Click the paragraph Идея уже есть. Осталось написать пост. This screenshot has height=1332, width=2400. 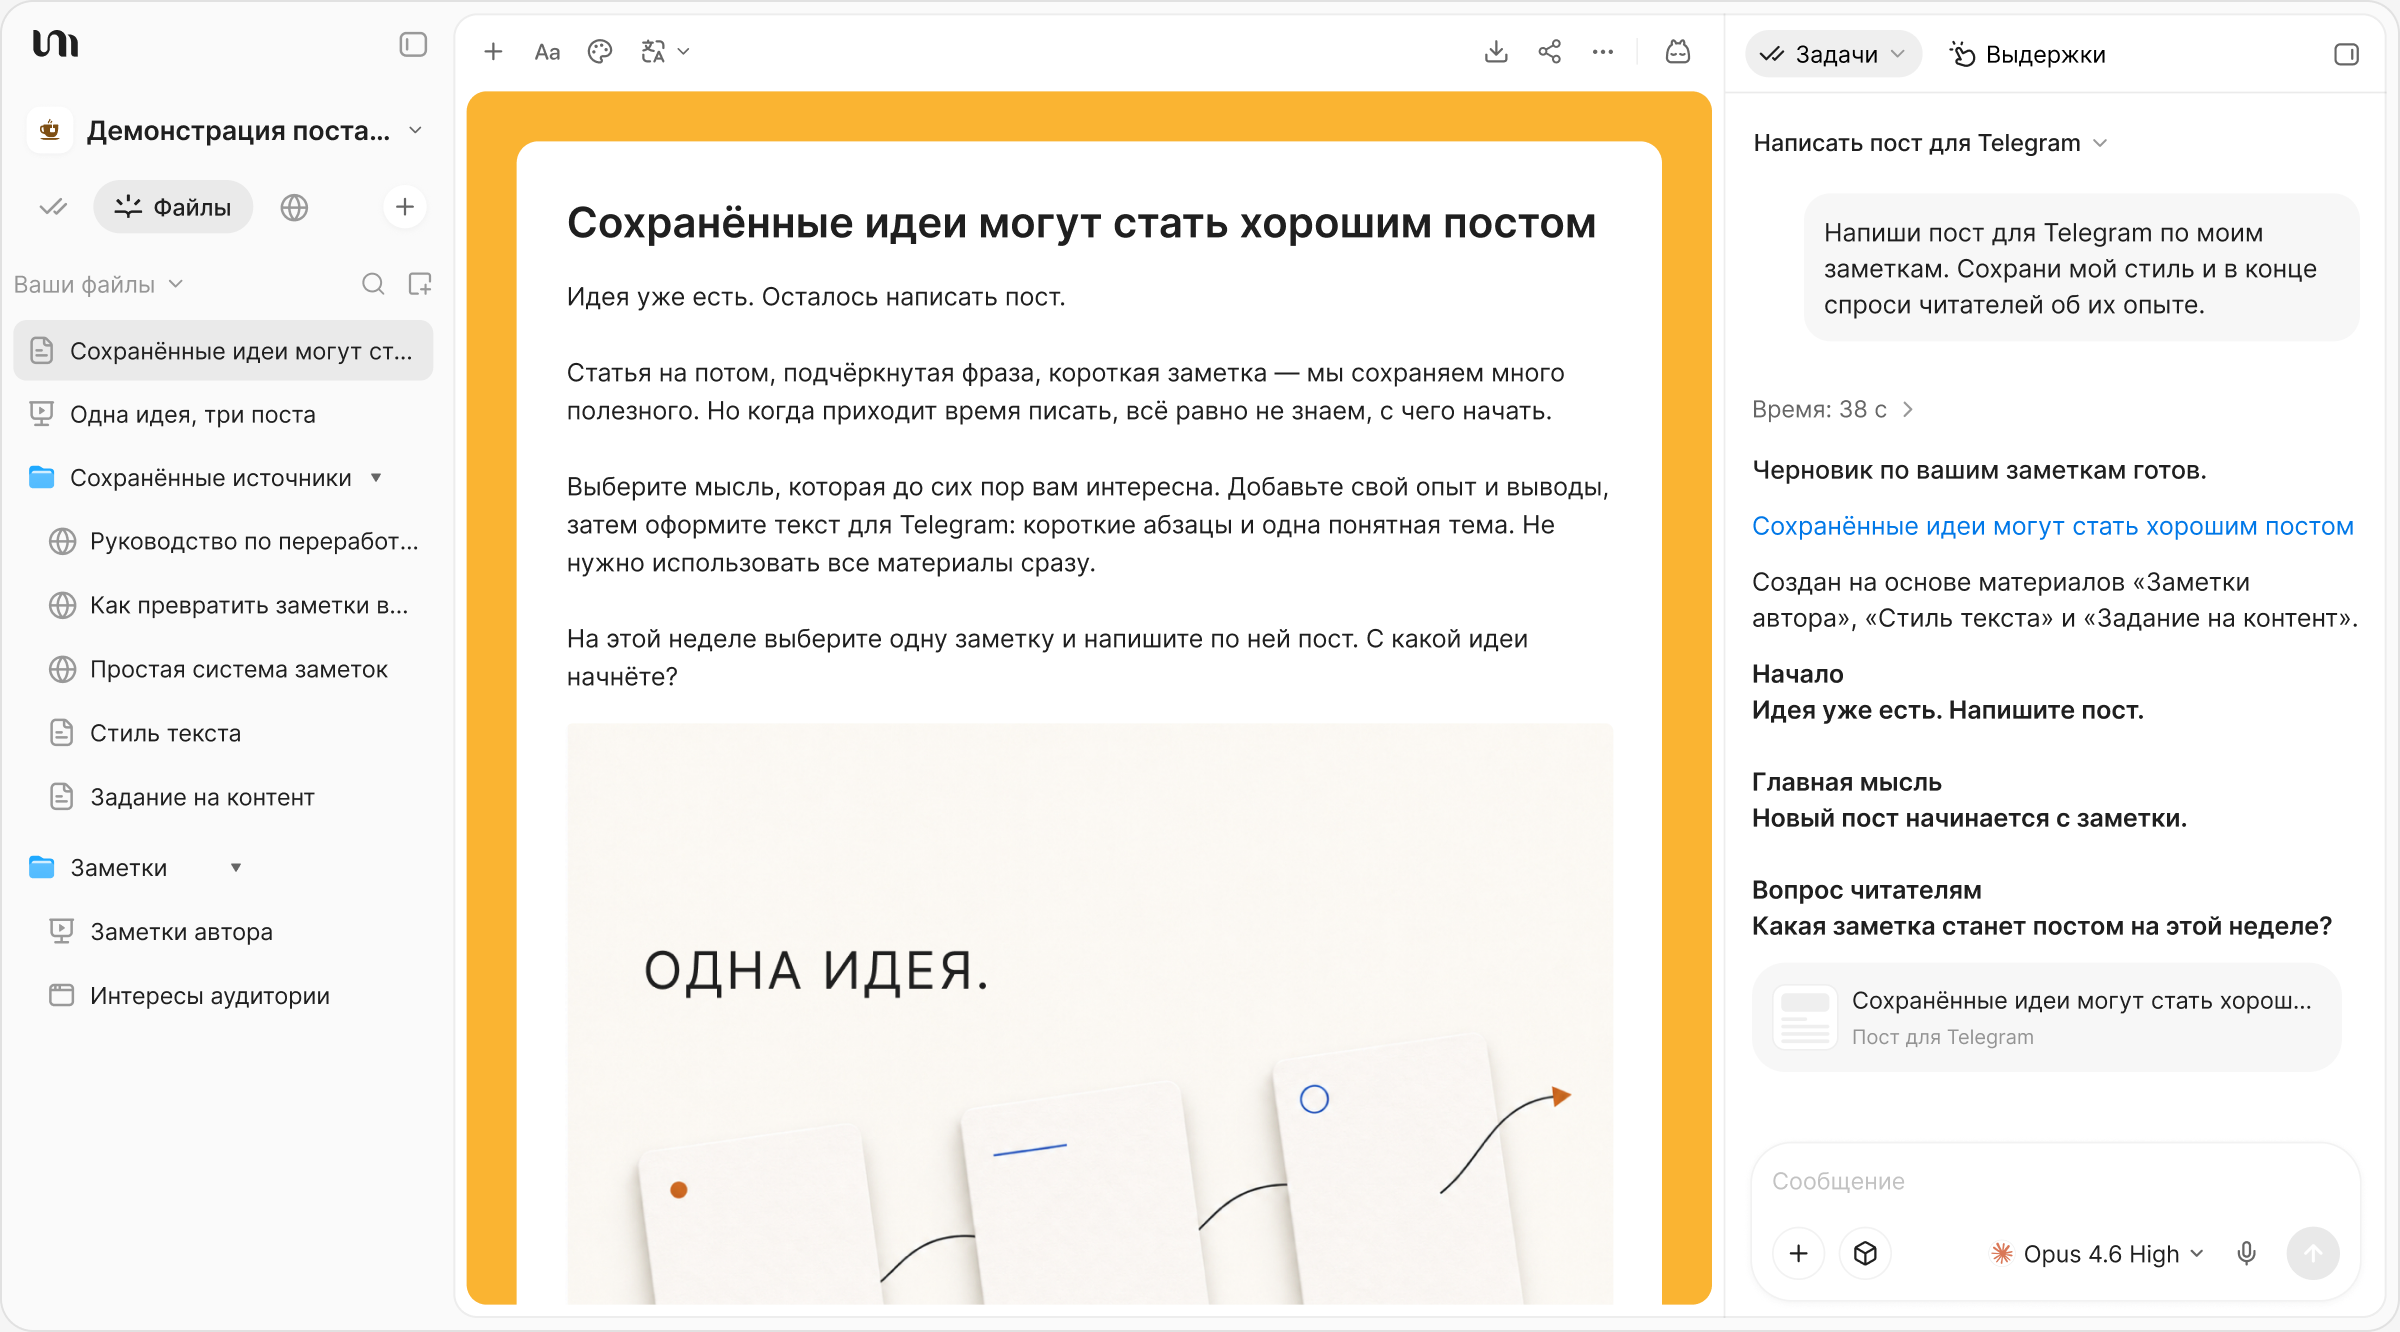click(816, 297)
